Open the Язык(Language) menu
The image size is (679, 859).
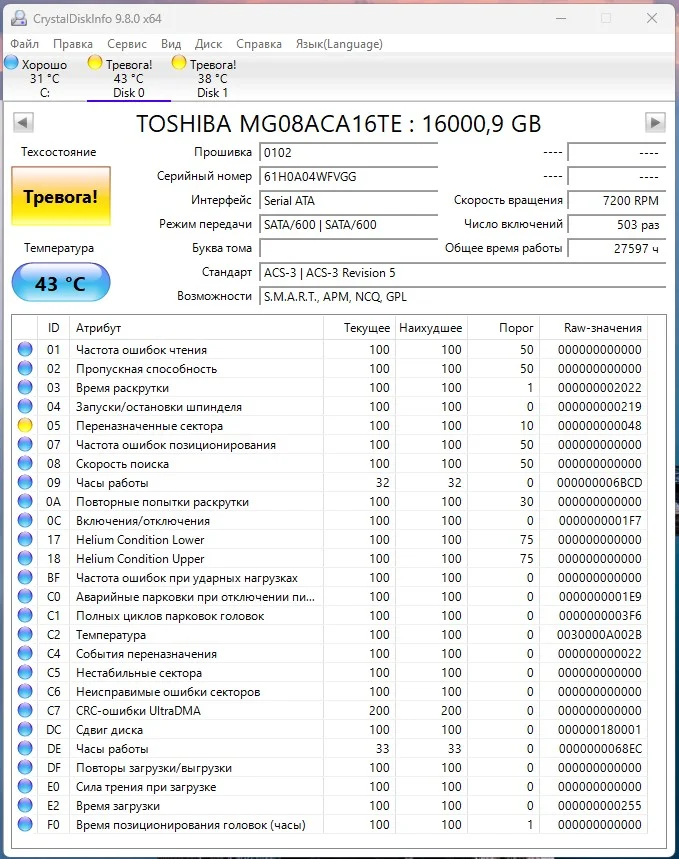339,44
